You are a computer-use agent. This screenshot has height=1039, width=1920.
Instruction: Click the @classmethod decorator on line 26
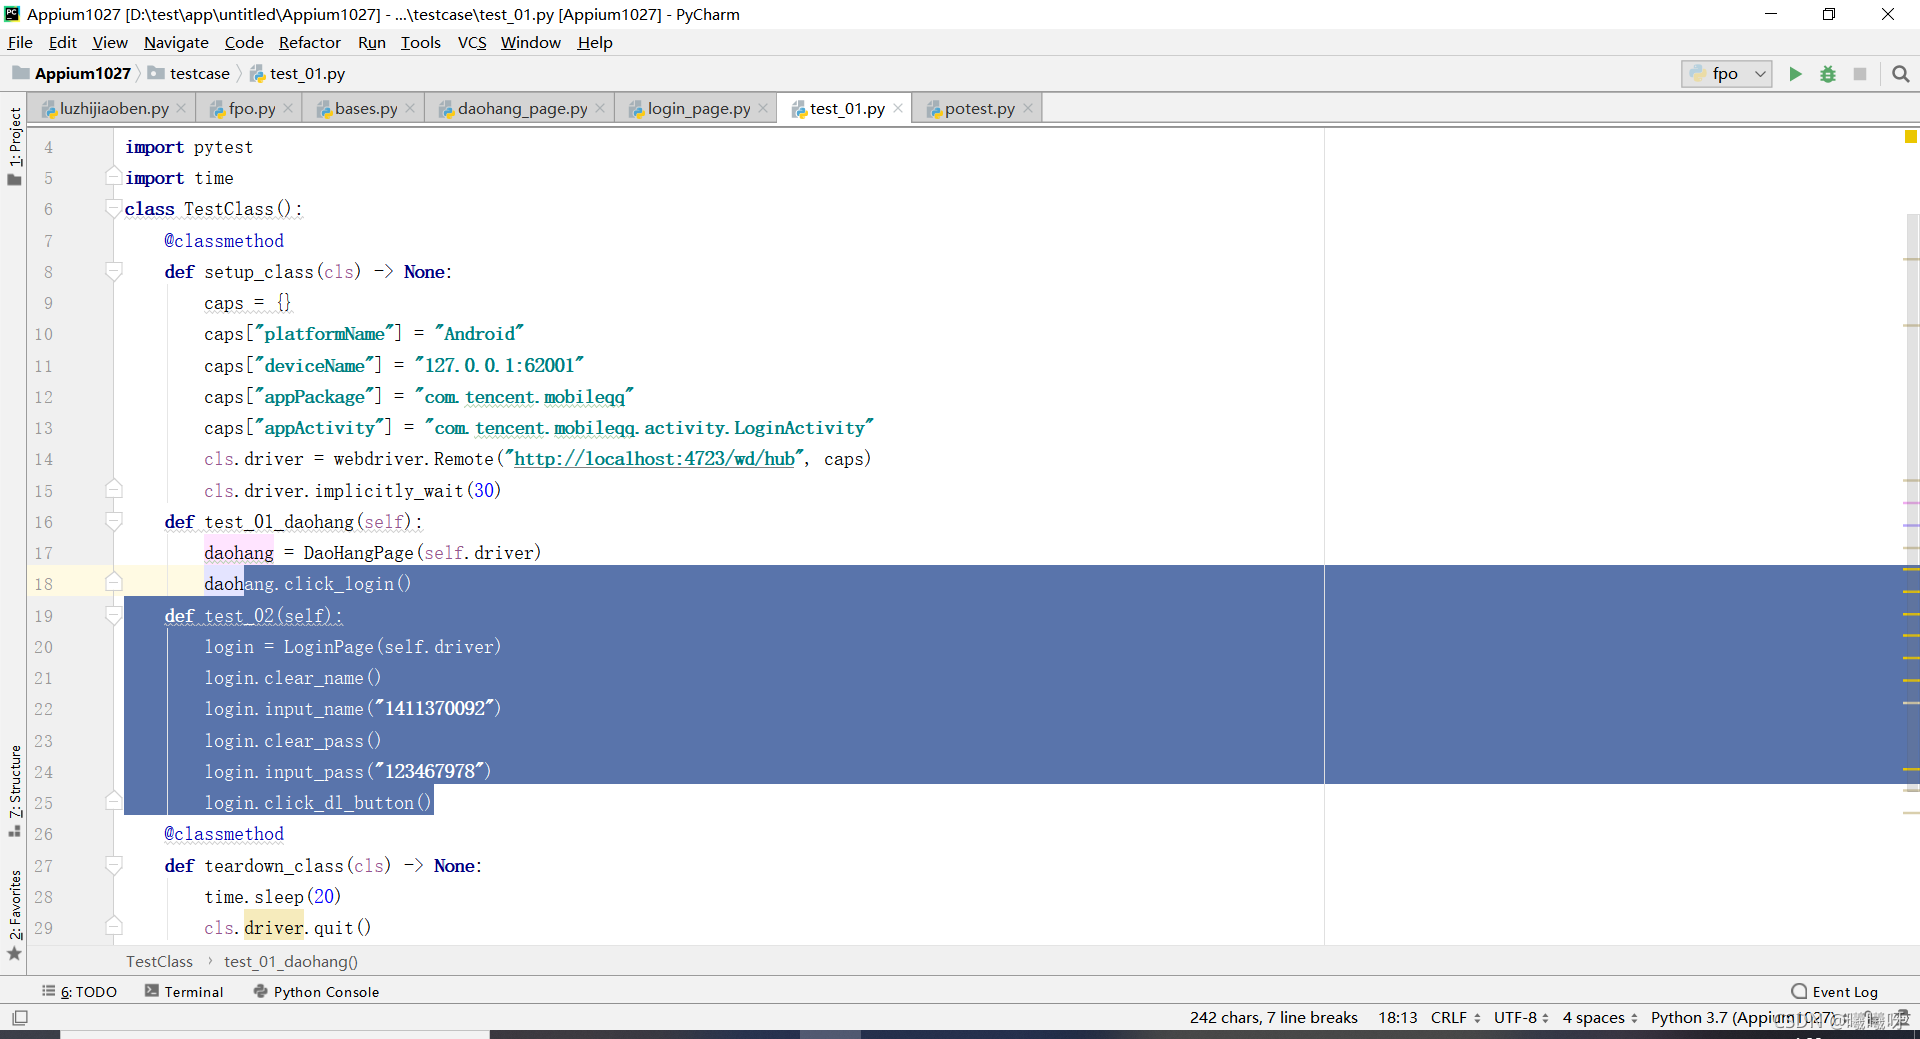(x=224, y=834)
